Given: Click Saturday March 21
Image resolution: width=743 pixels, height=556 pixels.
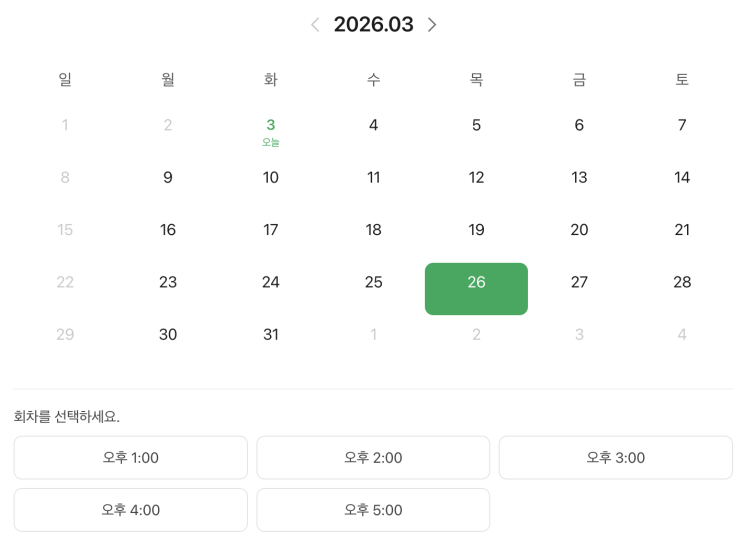Looking at the screenshot, I should [682, 230].
